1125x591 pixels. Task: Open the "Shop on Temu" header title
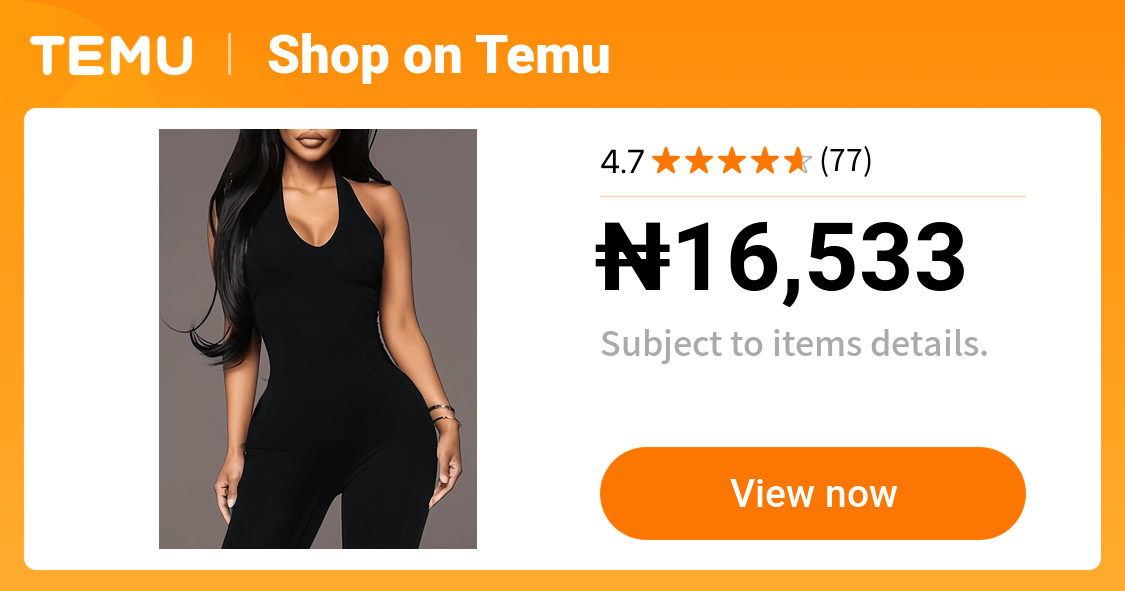pos(438,55)
